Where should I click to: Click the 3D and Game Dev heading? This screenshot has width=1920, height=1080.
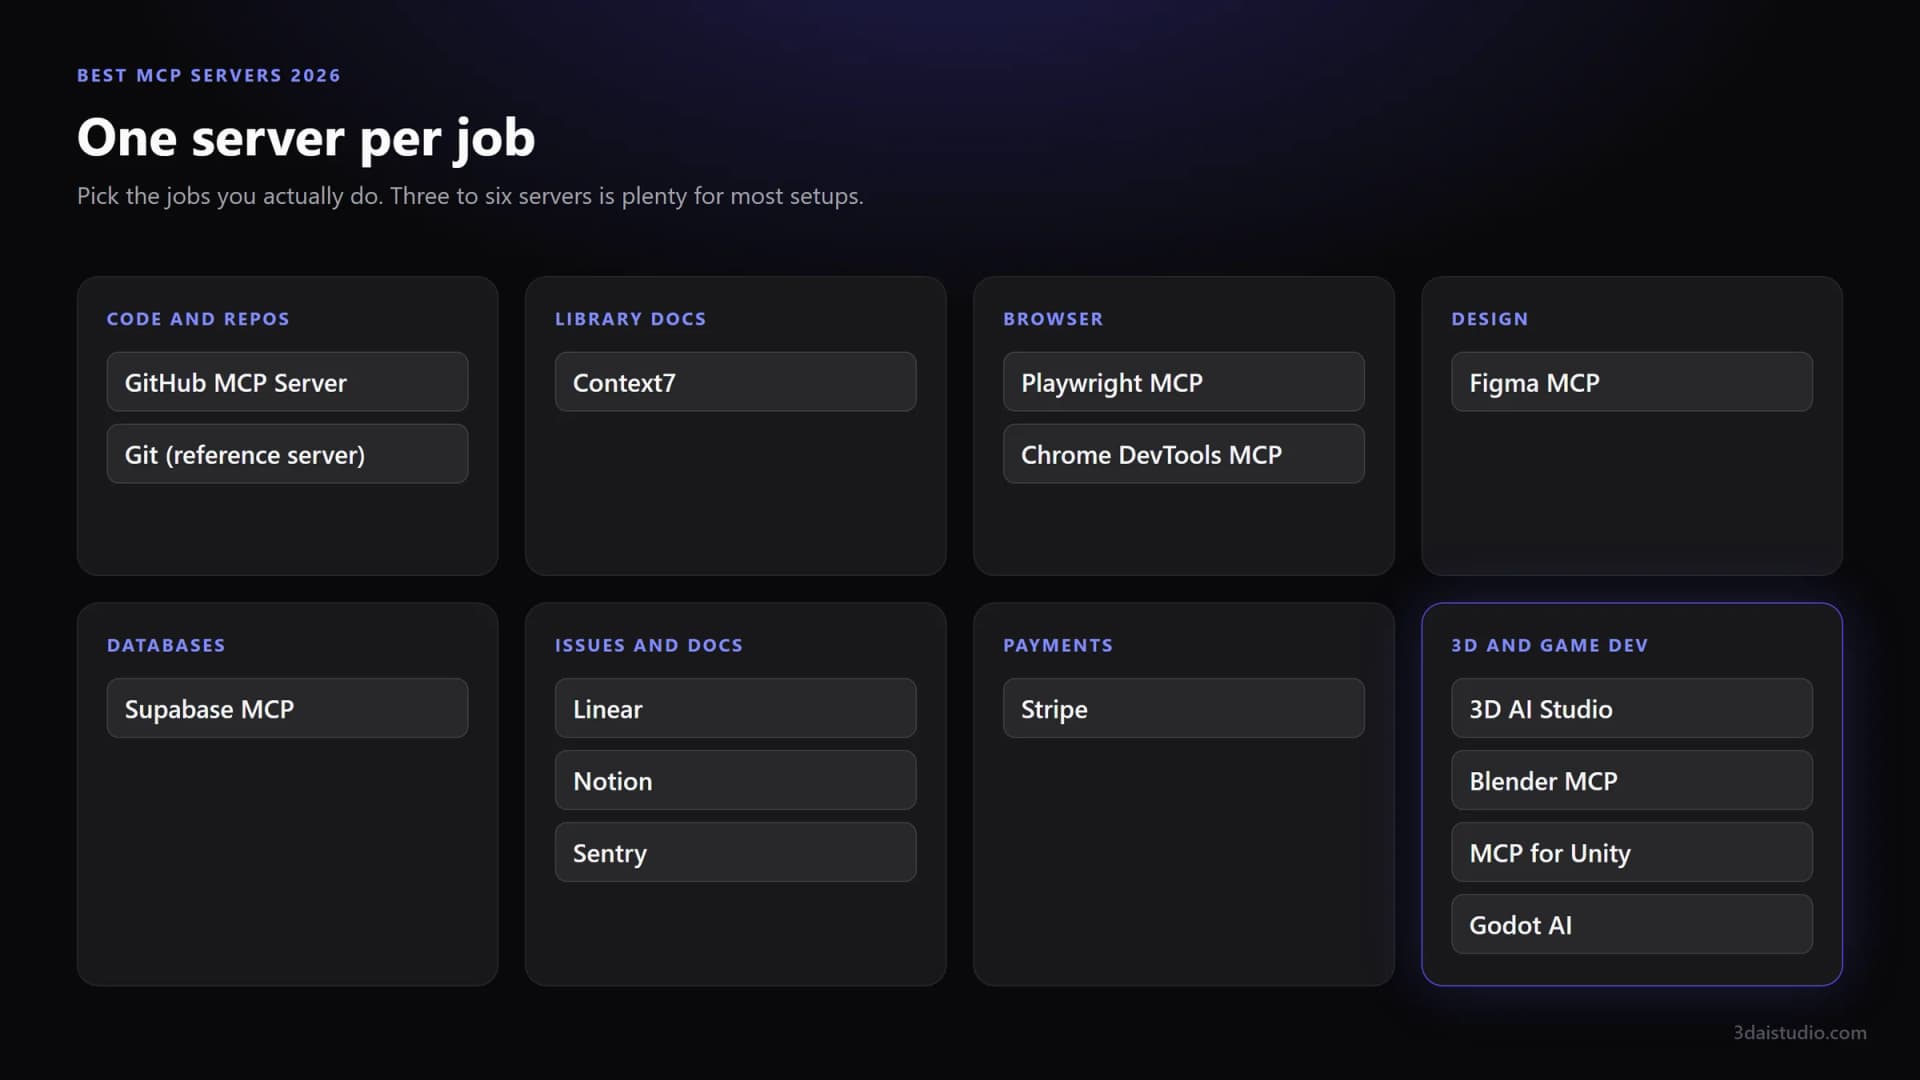[x=1549, y=645]
